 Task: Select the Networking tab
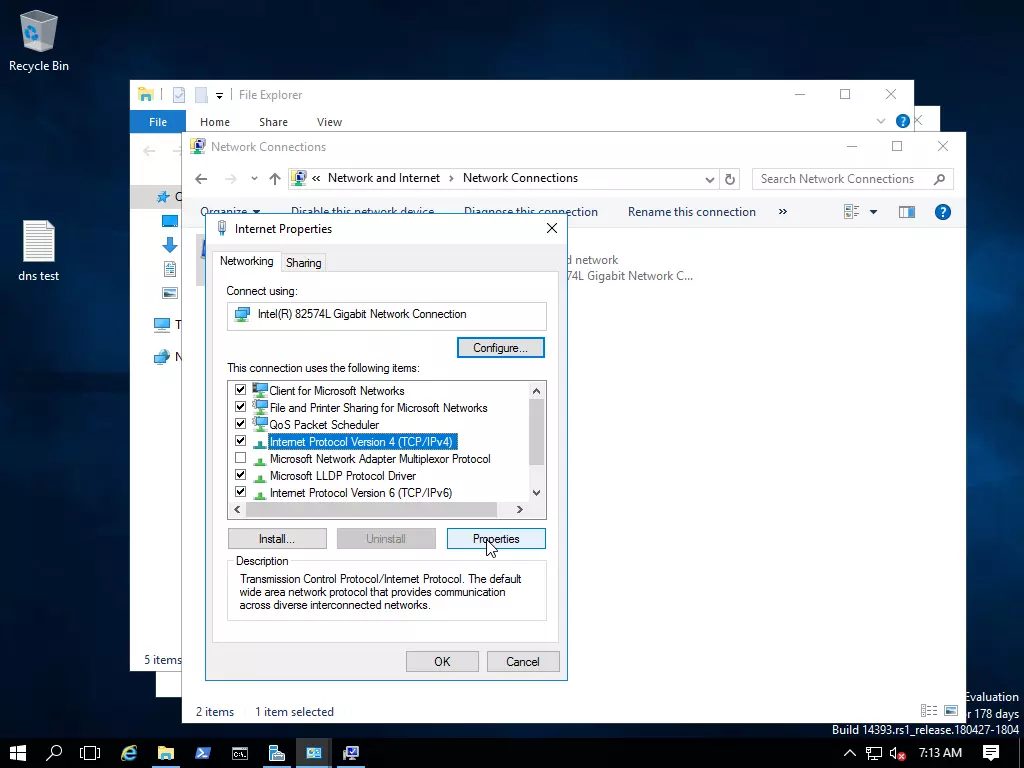[246, 261]
